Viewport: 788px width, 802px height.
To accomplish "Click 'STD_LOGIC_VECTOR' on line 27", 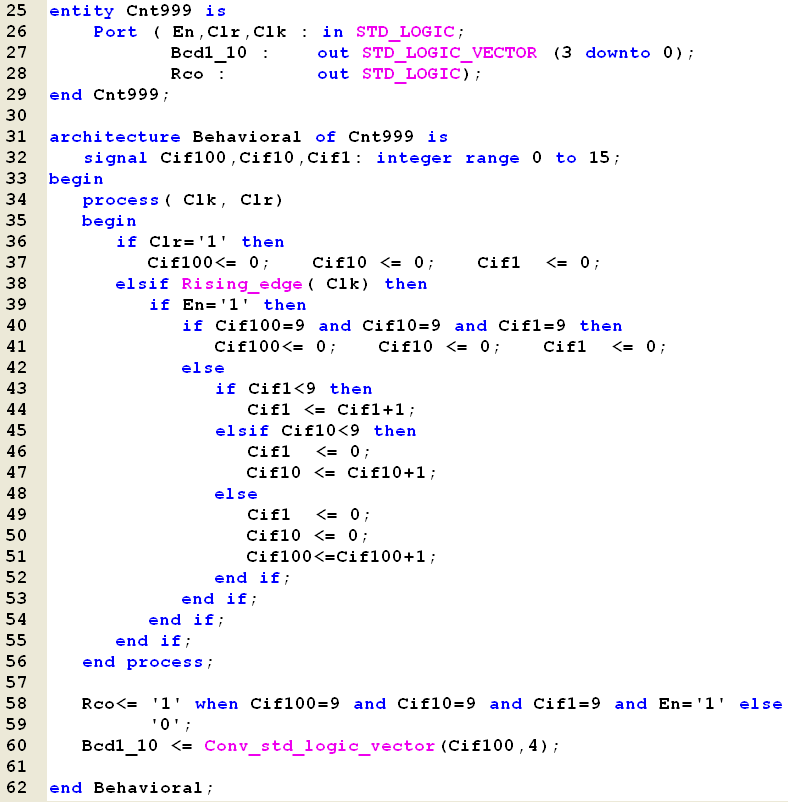I will pyautogui.click(x=449, y=53).
